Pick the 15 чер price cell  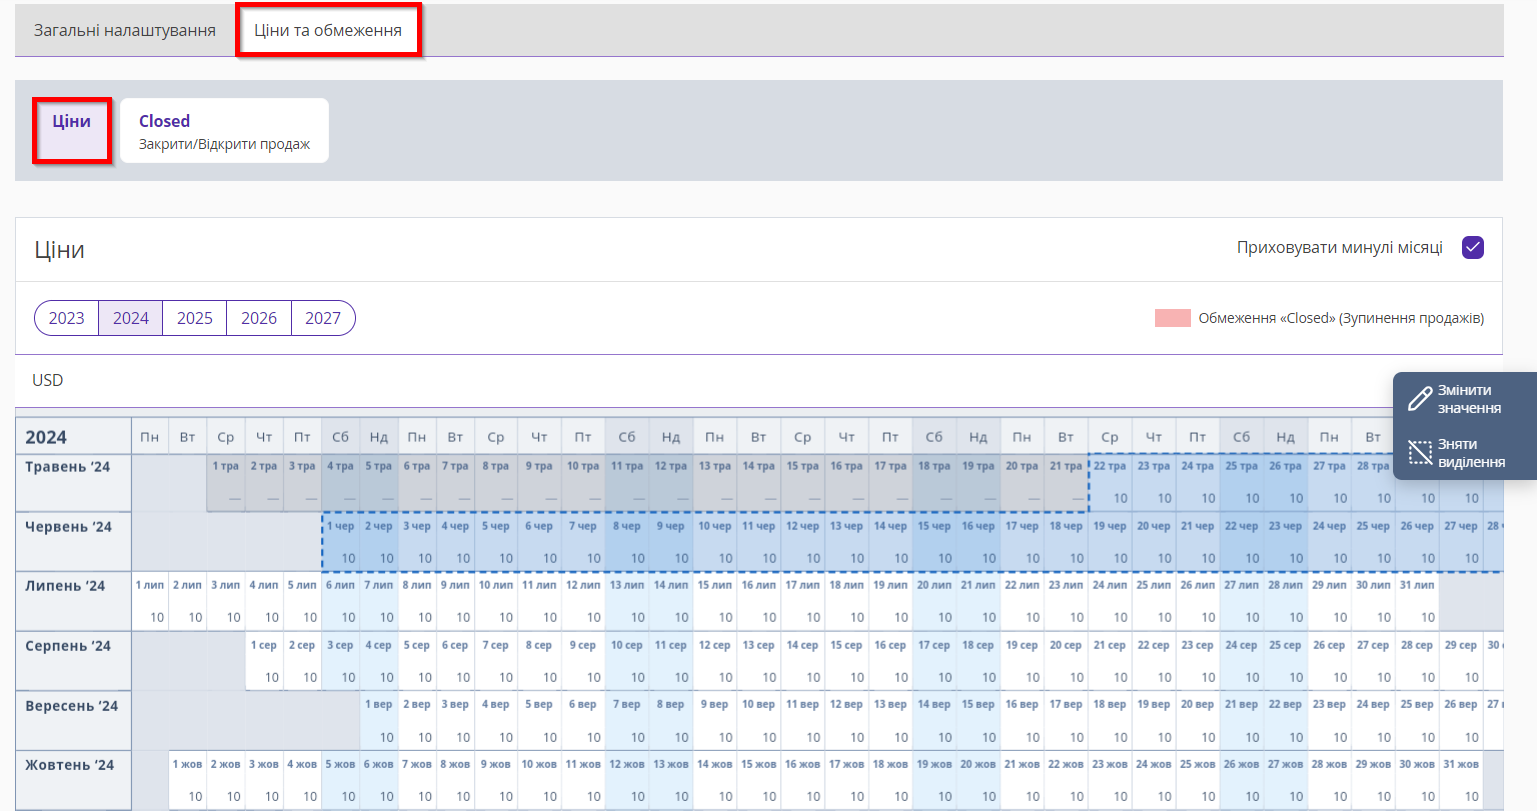click(x=934, y=542)
